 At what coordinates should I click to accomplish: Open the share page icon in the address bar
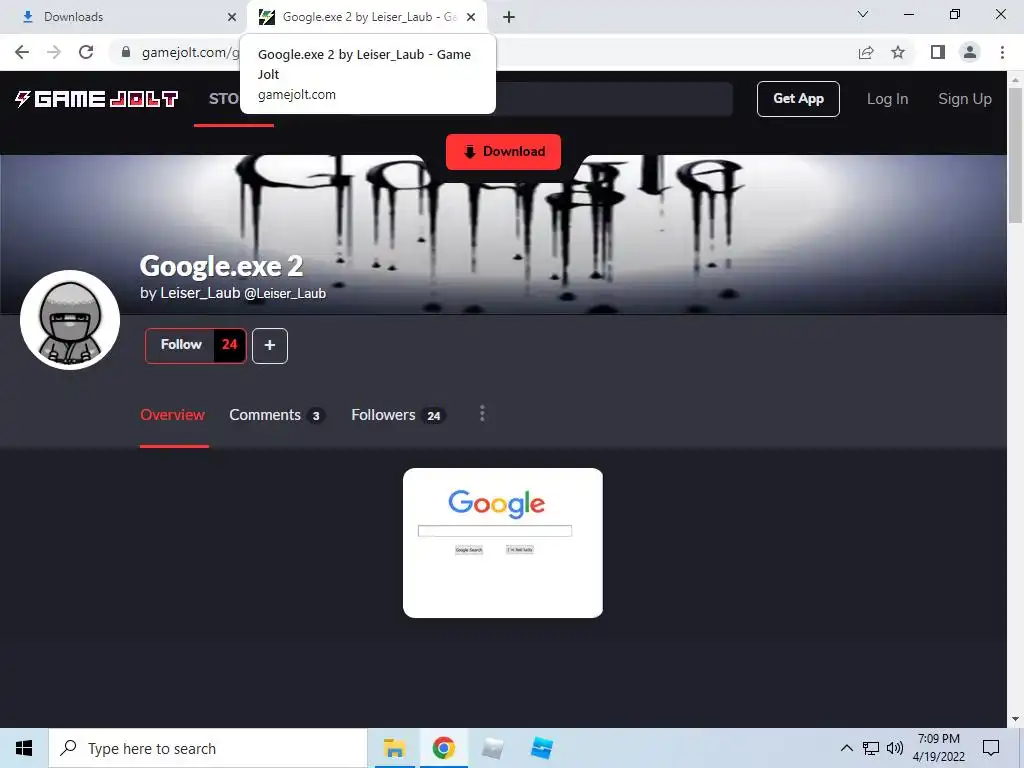pos(866,52)
